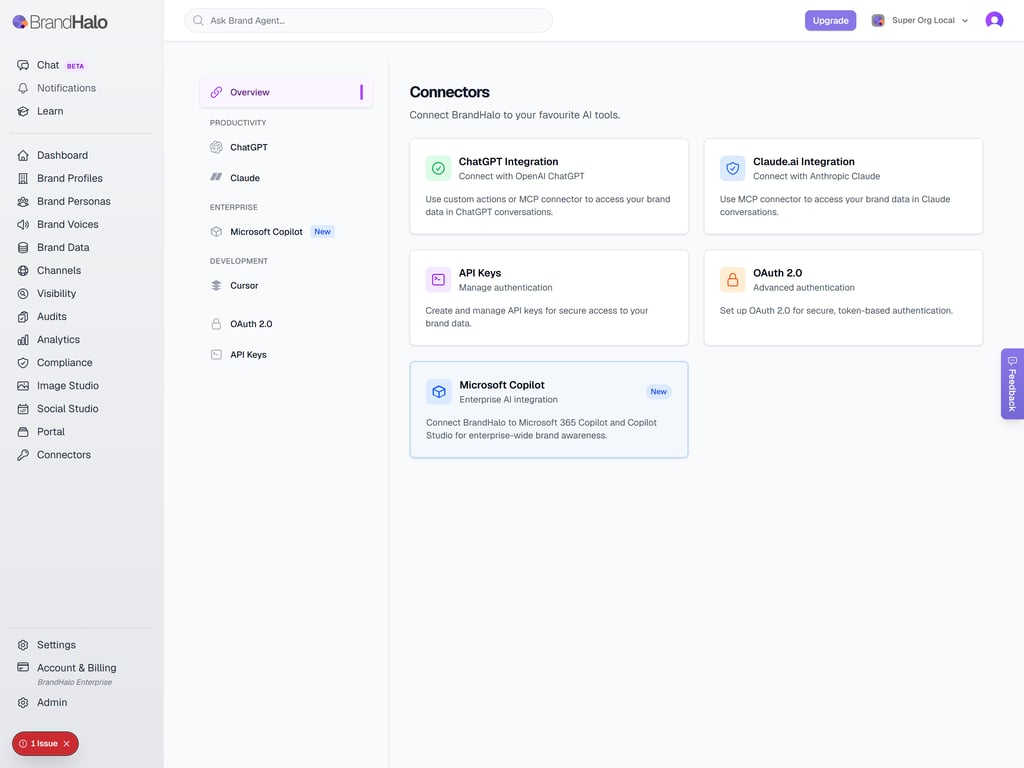Click the user avatar icon

coord(994,20)
